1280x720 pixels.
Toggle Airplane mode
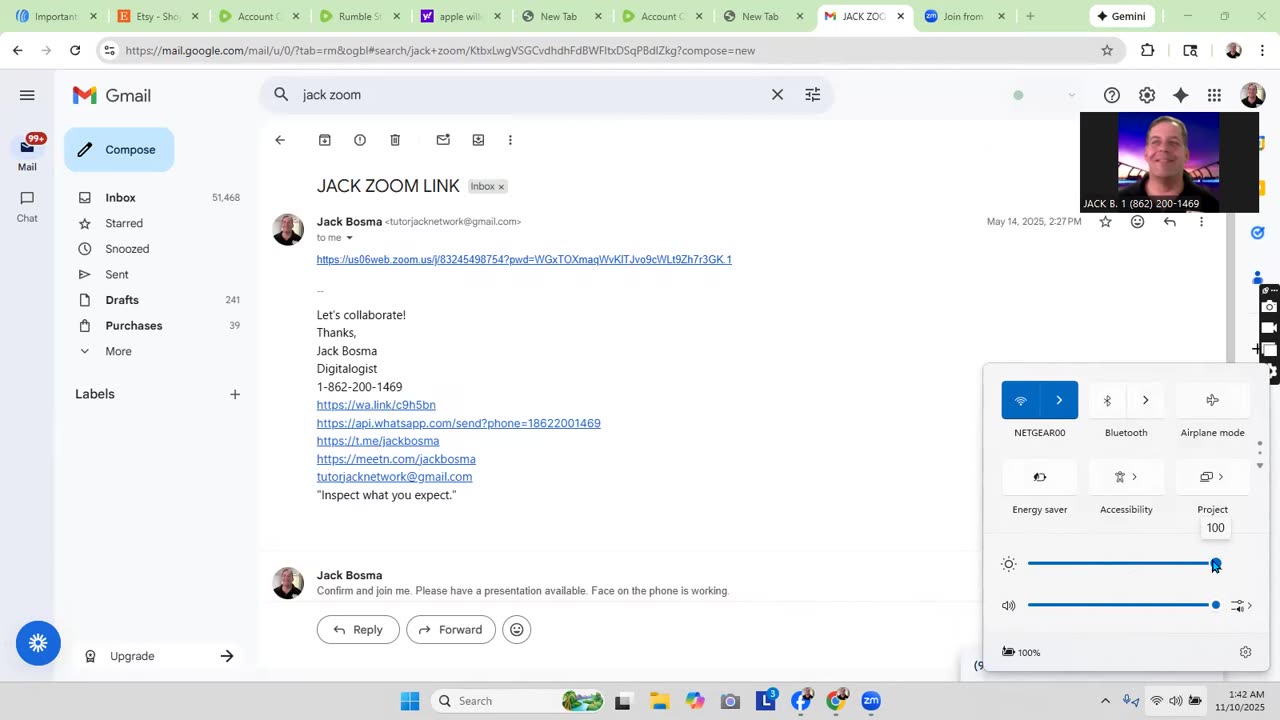pos(1212,400)
